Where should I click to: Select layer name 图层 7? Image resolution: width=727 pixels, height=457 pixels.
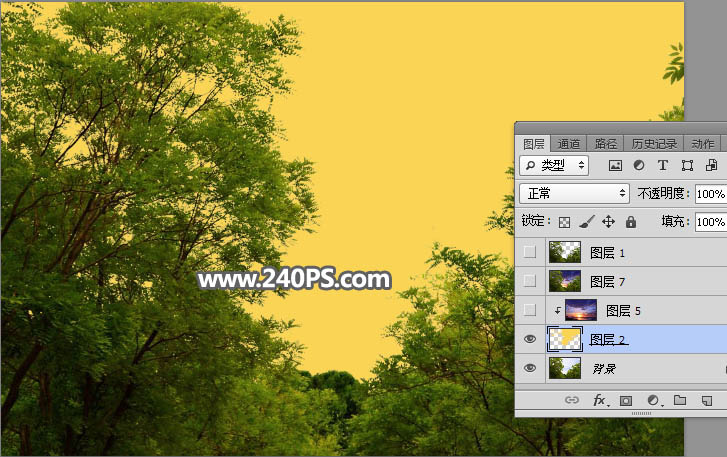click(x=607, y=281)
